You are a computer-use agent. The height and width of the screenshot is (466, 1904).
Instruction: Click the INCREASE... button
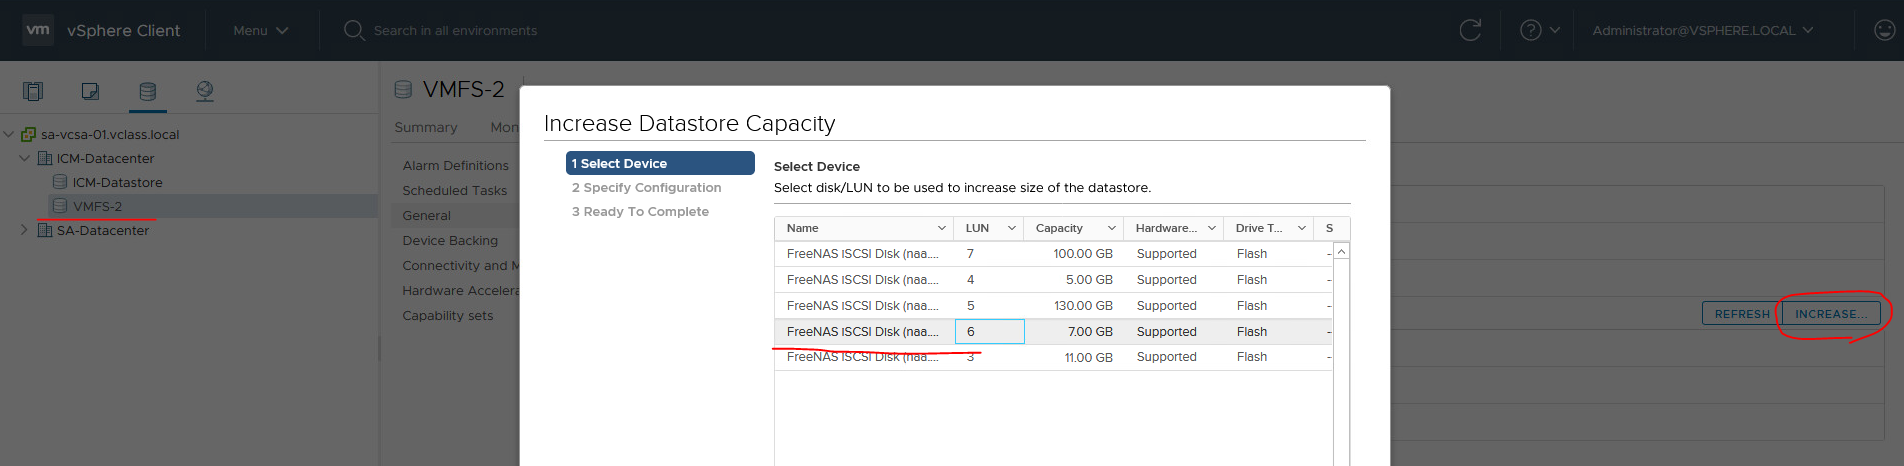[1830, 313]
